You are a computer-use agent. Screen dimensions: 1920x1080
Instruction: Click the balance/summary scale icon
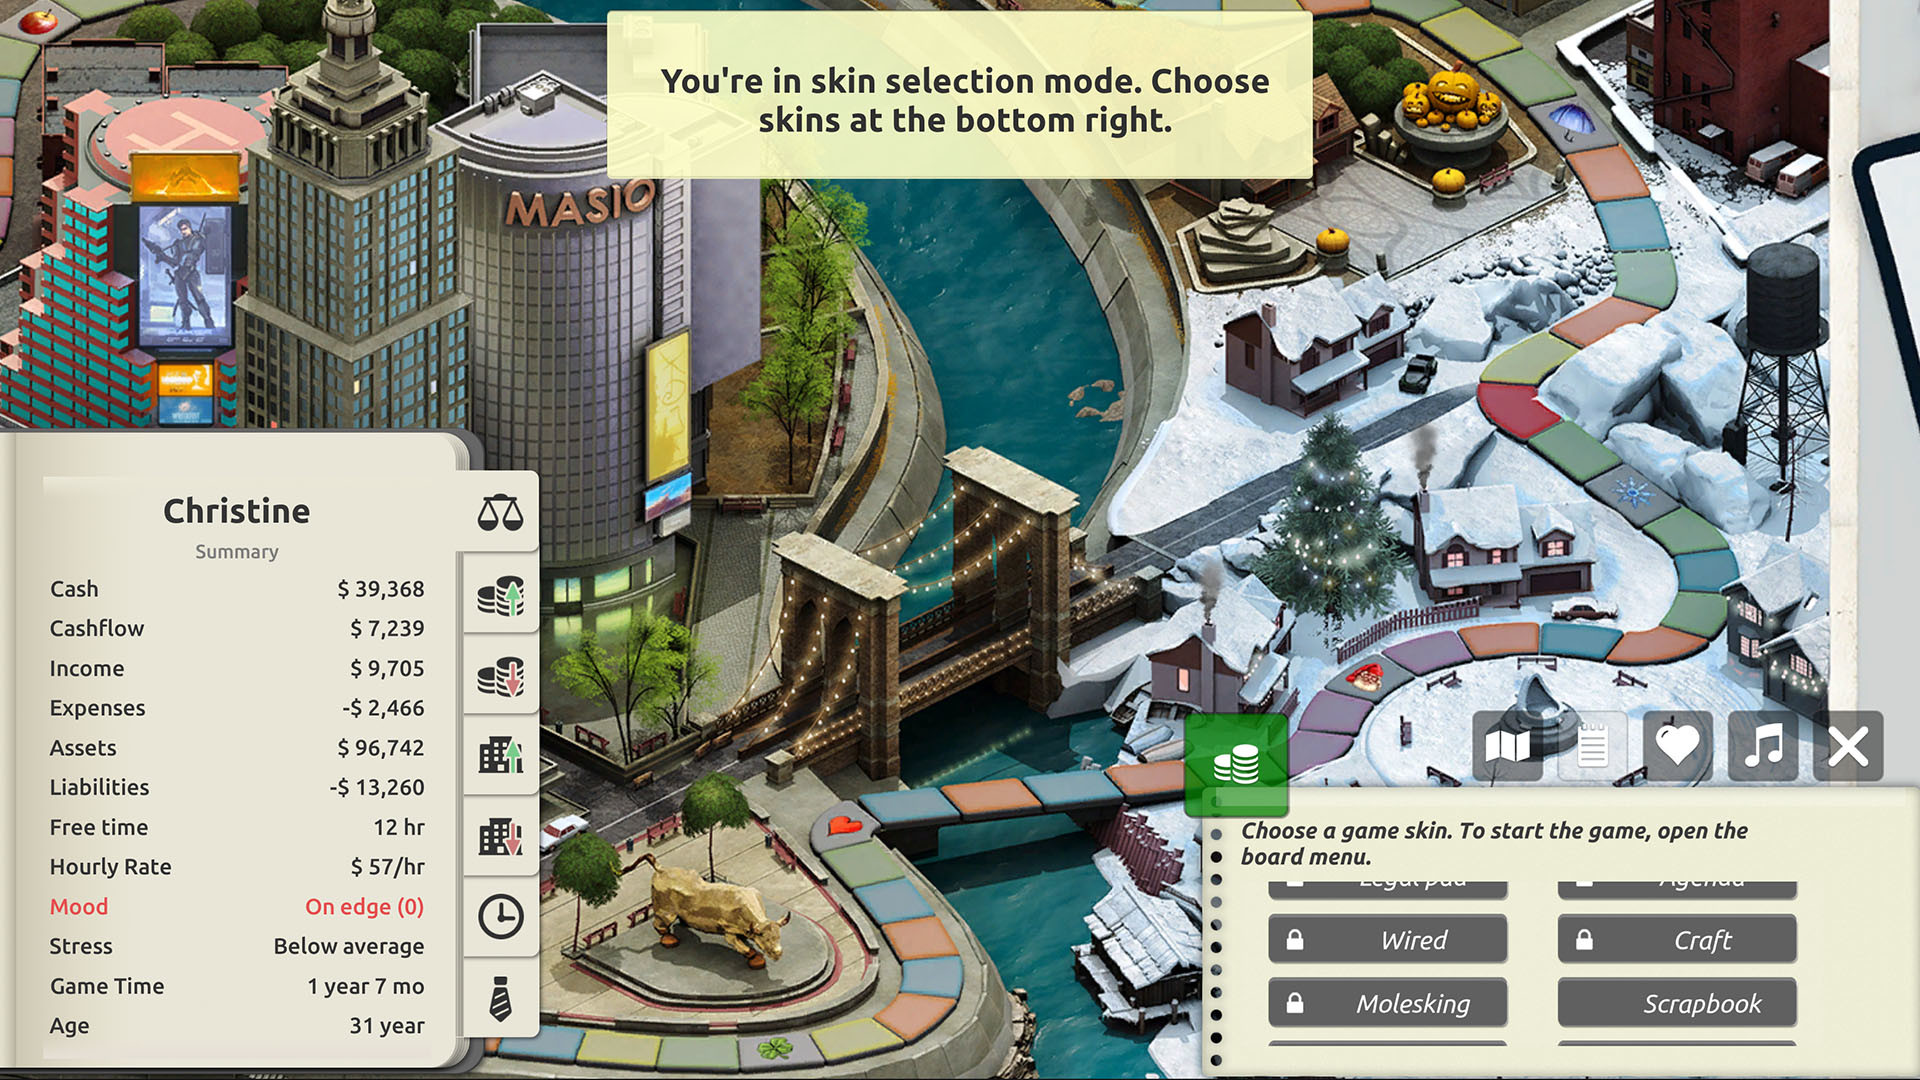pyautogui.click(x=500, y=513)
